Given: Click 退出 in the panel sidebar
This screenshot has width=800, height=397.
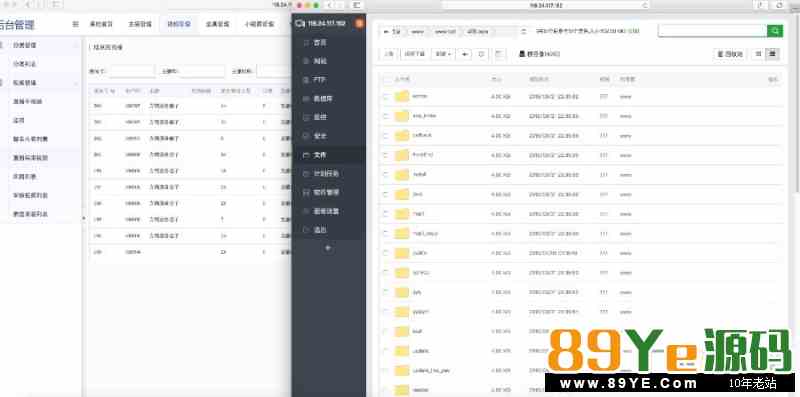Looking at the screenshot, I should click(x=329, y=230).
